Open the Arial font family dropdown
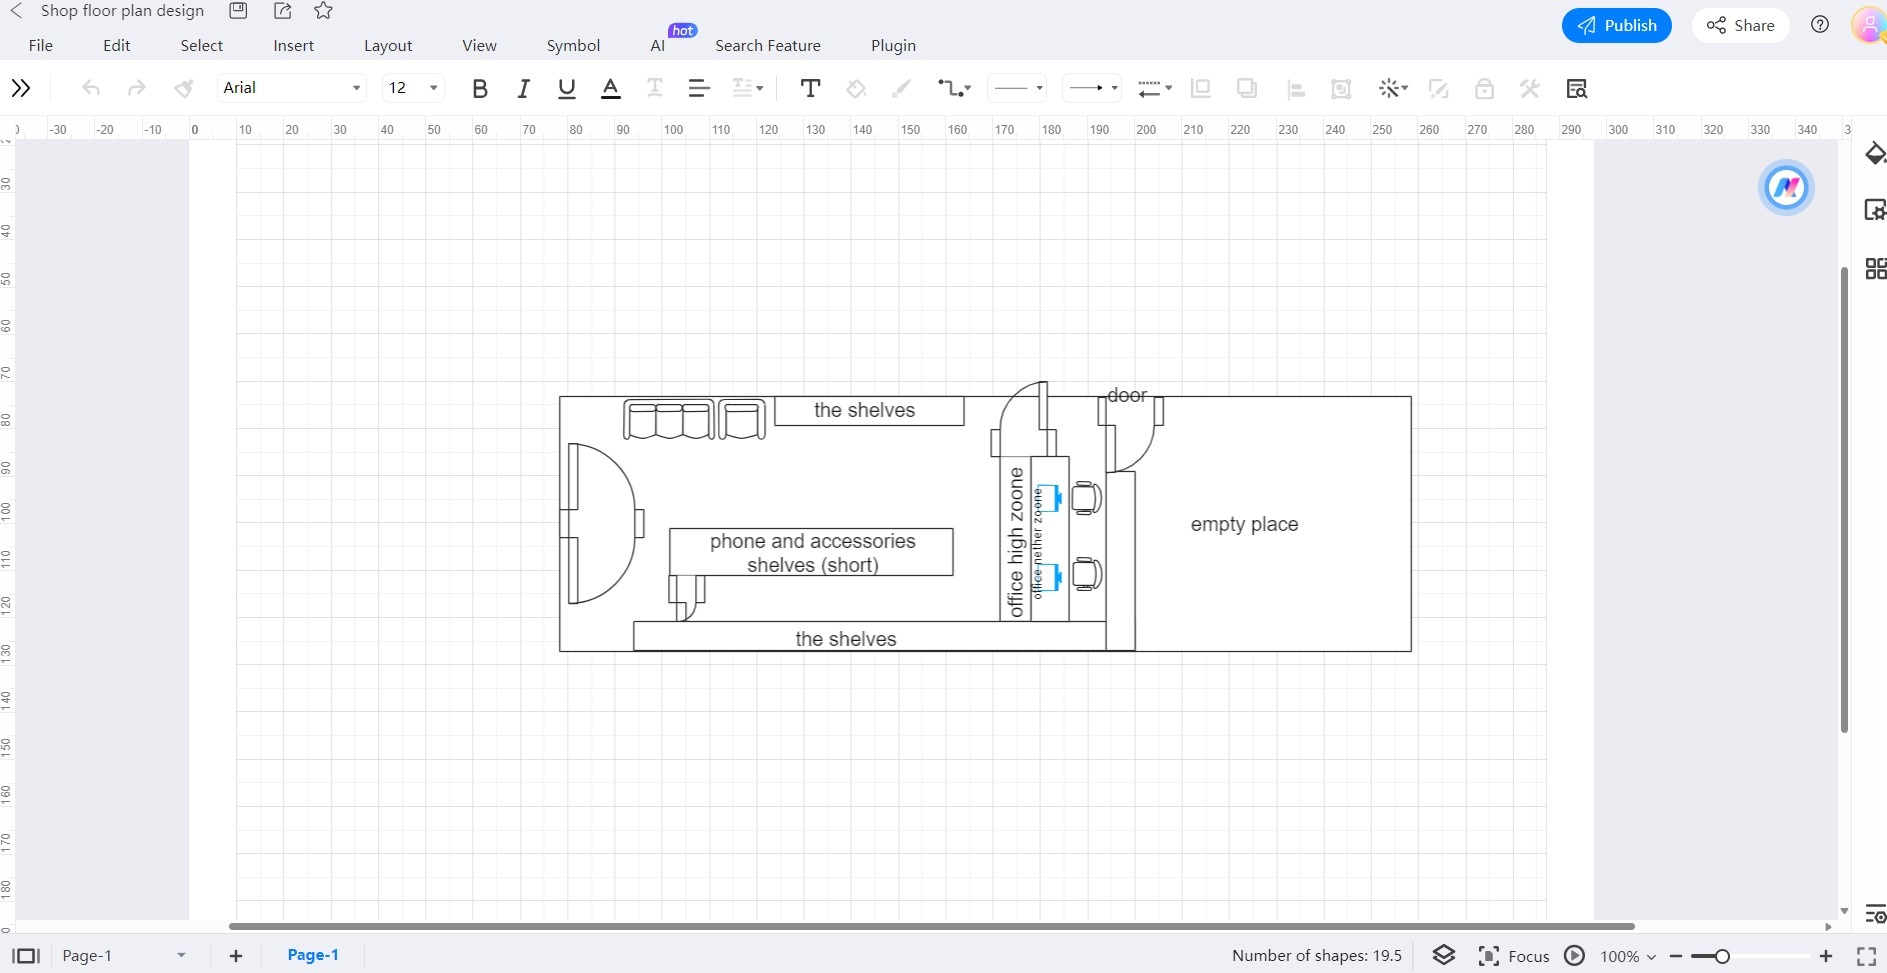This screenshot has width=1887, height=973. [x=291, y=88]
